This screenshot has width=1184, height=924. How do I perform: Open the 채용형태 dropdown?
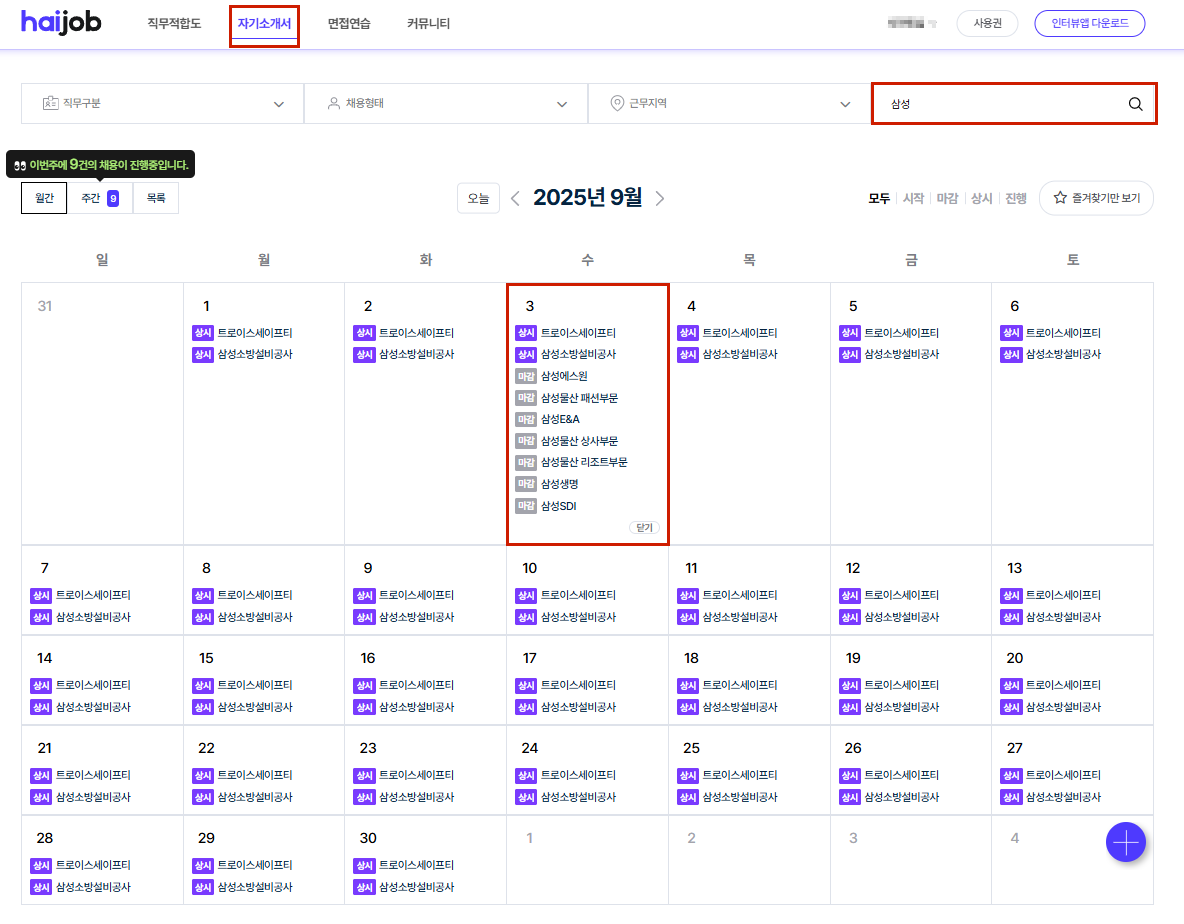[446, 104]
